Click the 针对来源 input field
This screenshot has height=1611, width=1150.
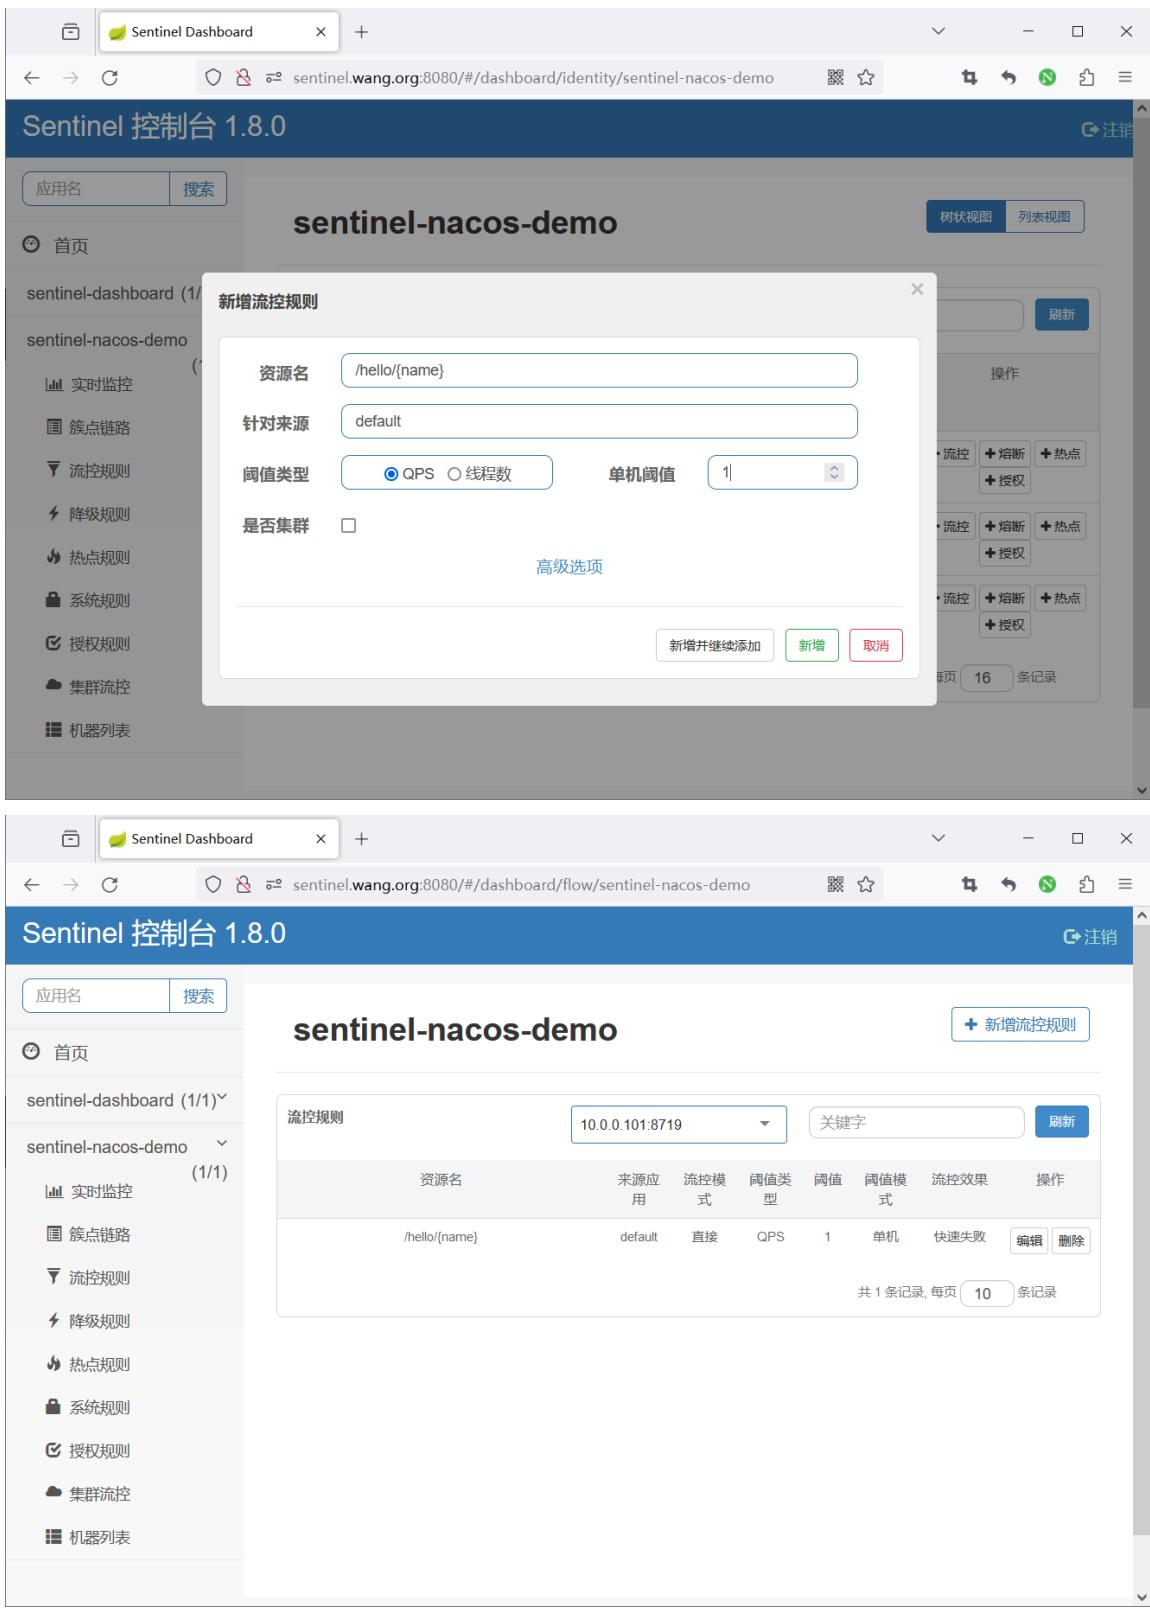[x=599, y=421]
